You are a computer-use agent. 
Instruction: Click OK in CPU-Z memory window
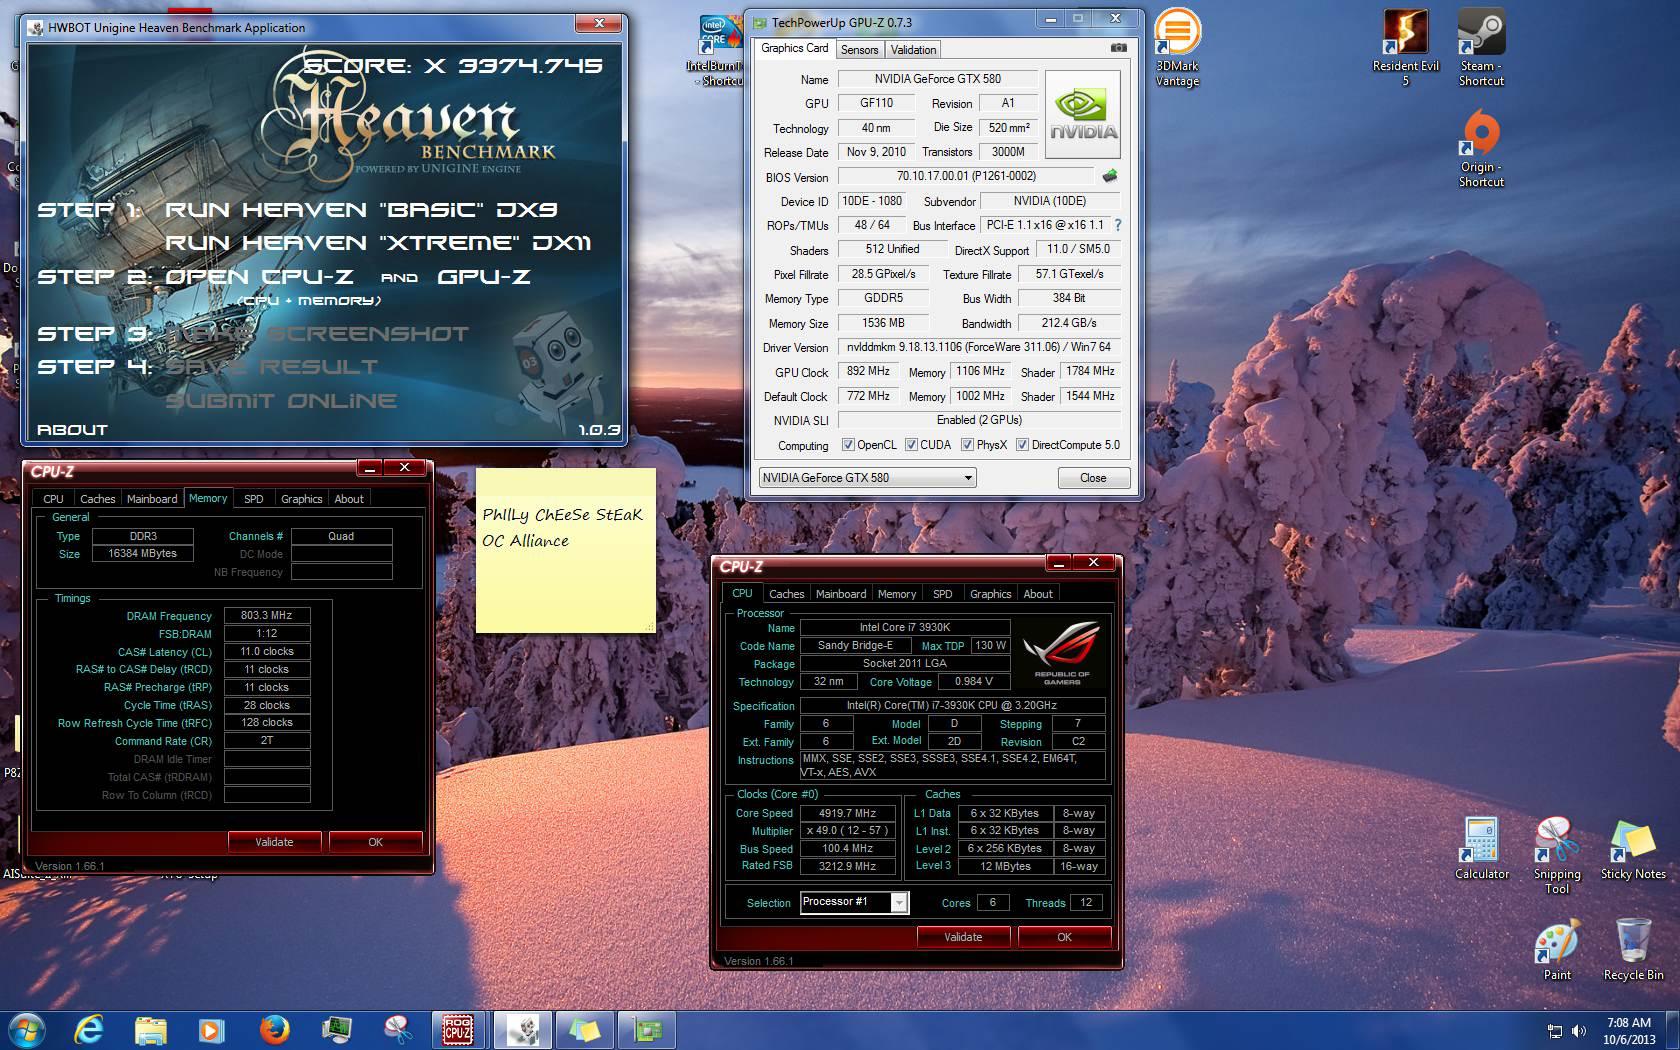(x=375, y=842)
